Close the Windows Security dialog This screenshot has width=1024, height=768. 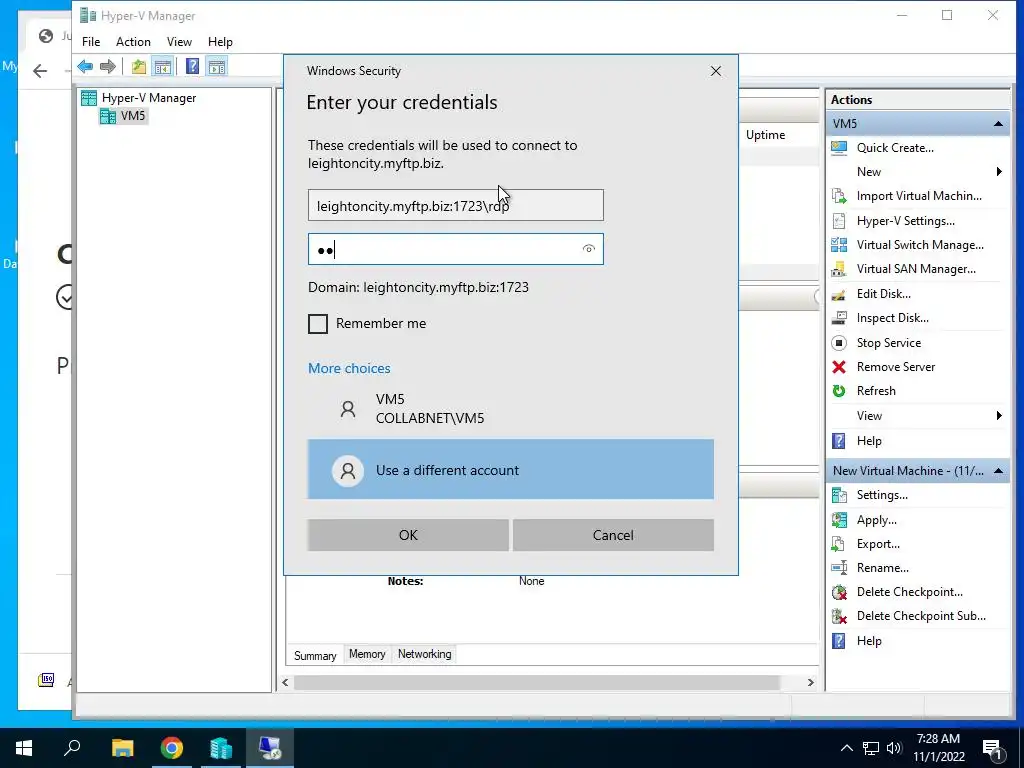(716, 71)
